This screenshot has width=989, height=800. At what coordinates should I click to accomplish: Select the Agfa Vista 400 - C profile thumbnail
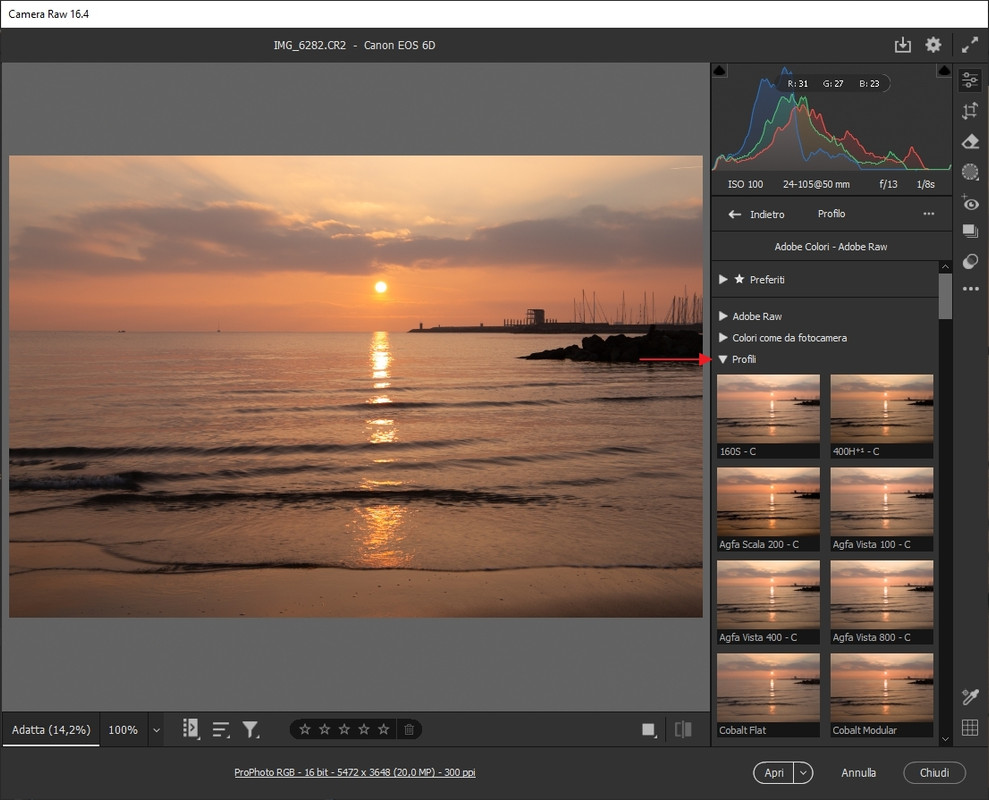[x=768, y=600]
